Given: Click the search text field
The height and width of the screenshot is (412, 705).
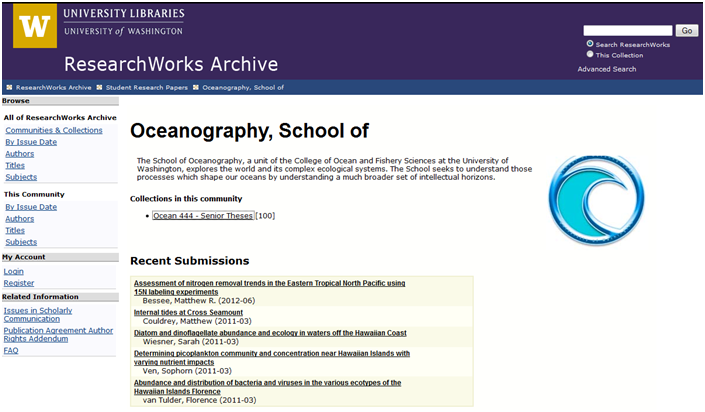Looking at the screenshot, I should [x=628, y=31].
